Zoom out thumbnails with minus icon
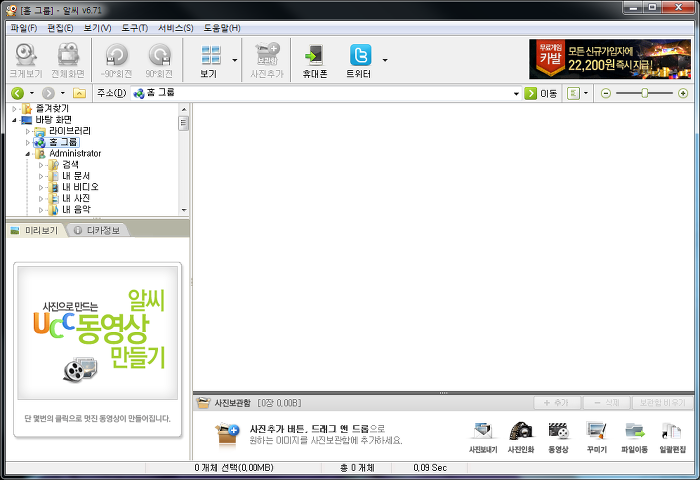The height and width of the screenshot is (480, 700). coord(605,93)
